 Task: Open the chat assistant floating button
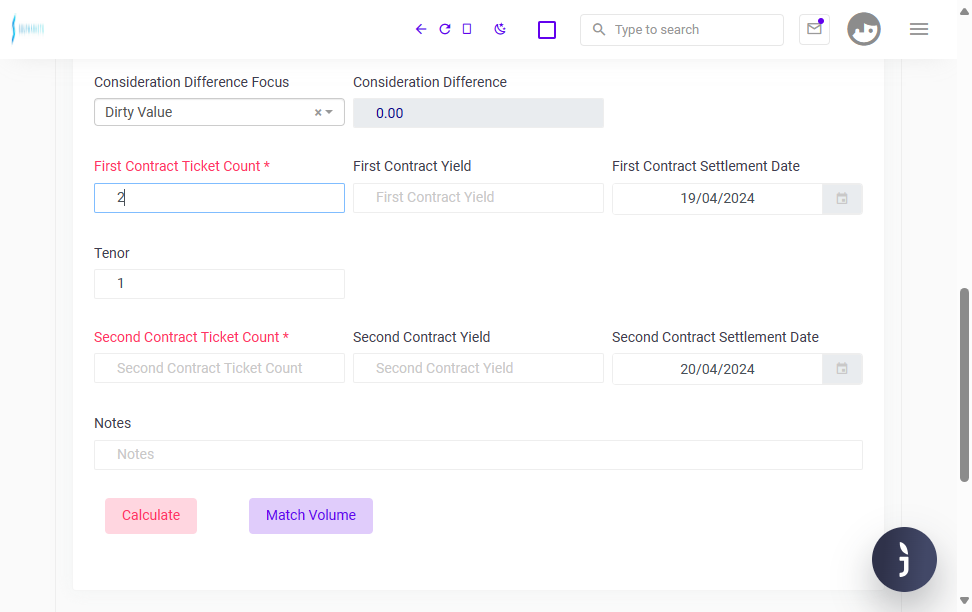904,559
